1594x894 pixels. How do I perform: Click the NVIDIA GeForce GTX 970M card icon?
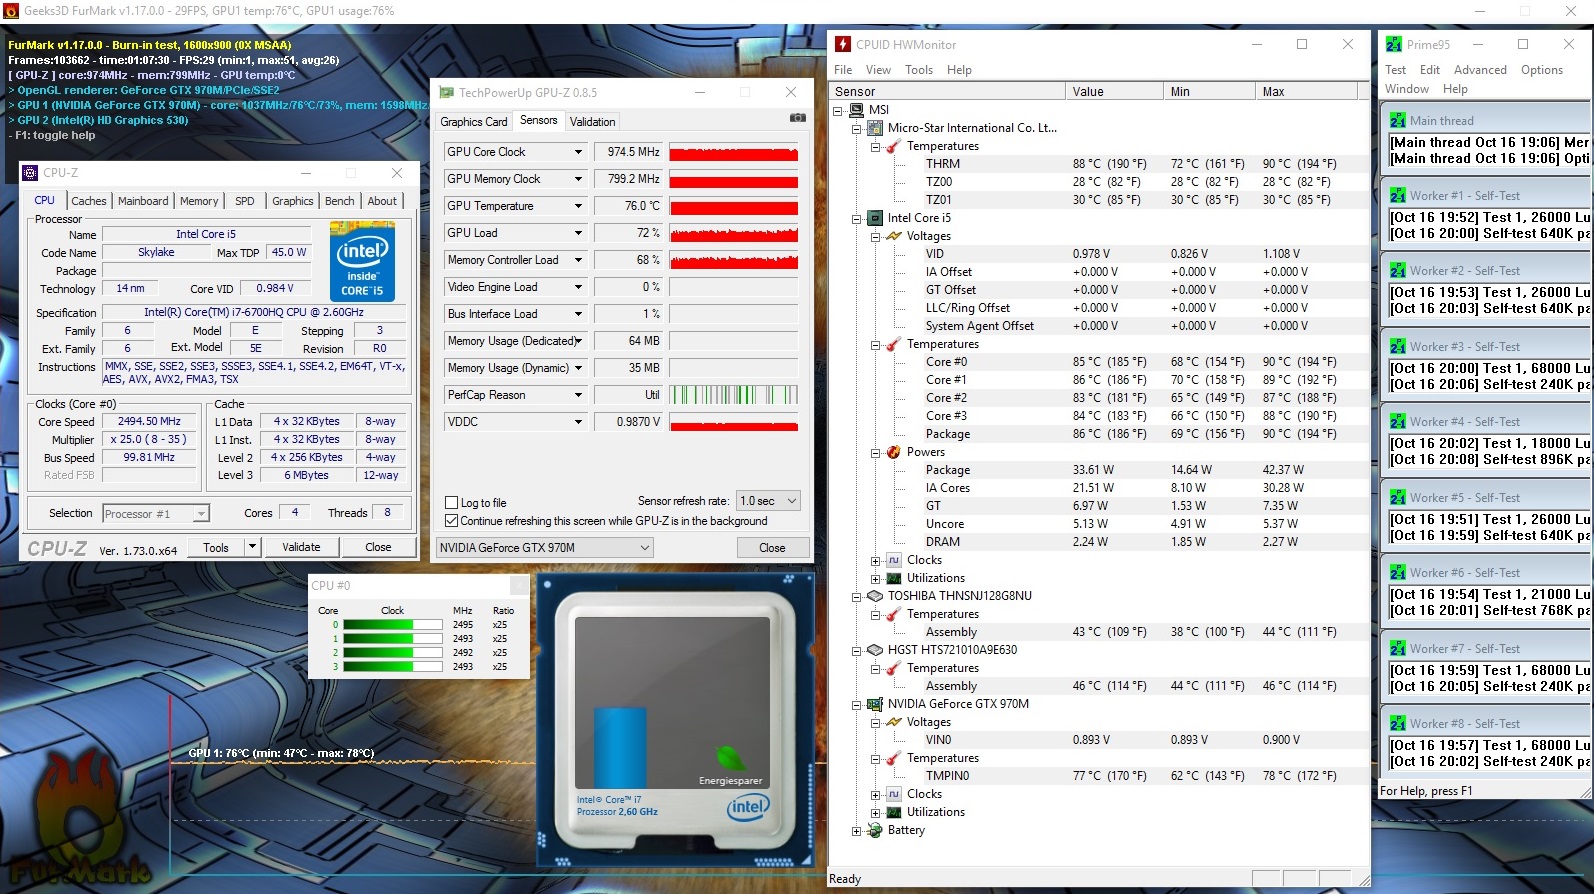[x=875, y=704]
